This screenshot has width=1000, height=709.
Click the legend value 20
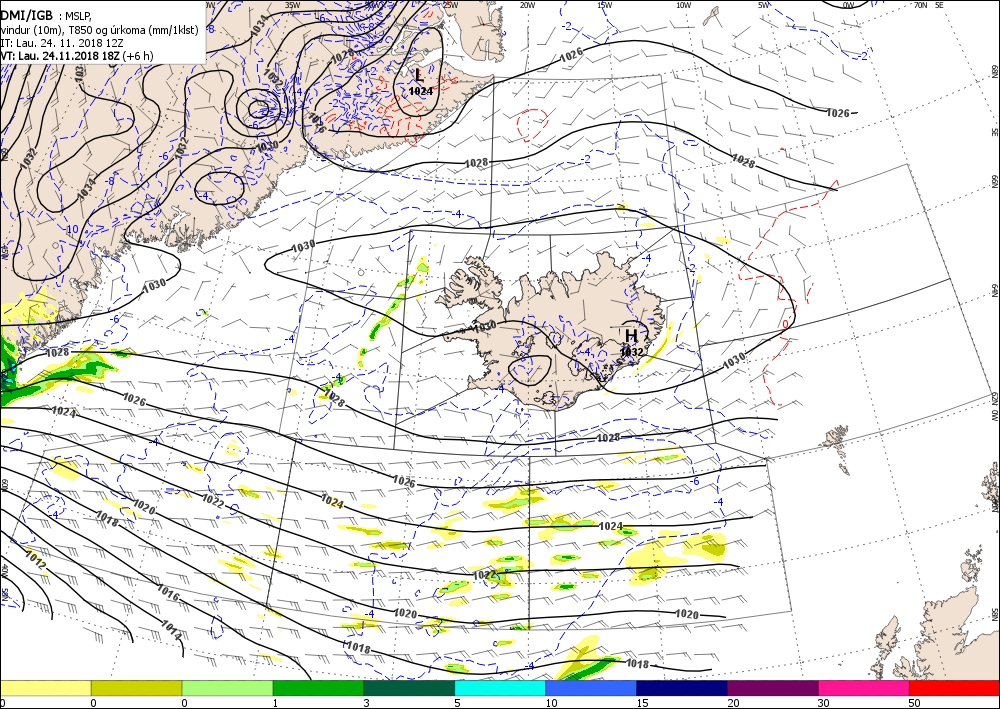[733, 703]
